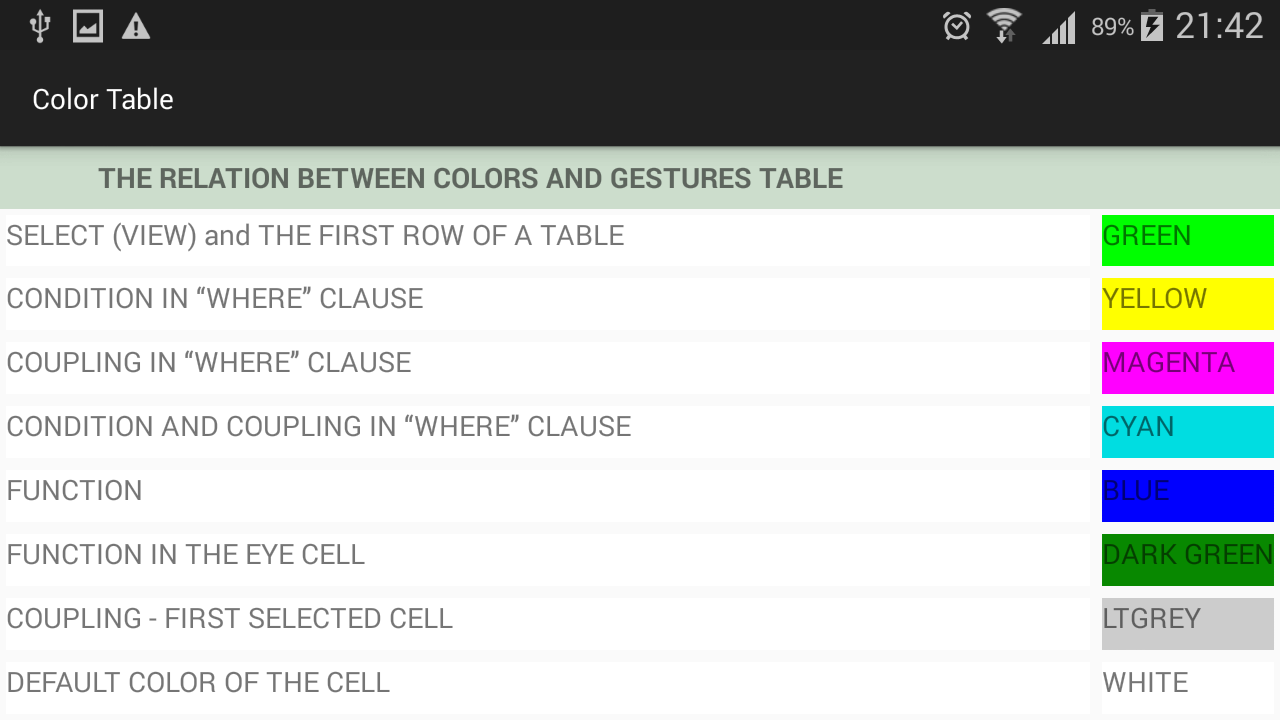
Task: Tap the WHITE default color cell
Action: [x=1187, y=685]
